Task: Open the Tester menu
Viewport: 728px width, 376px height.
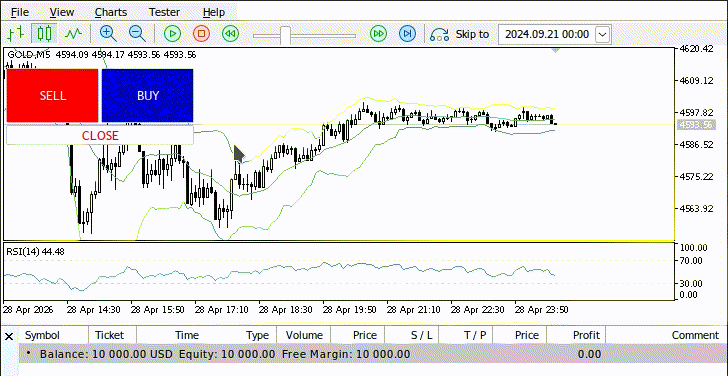Action: [x=164, y=12]
